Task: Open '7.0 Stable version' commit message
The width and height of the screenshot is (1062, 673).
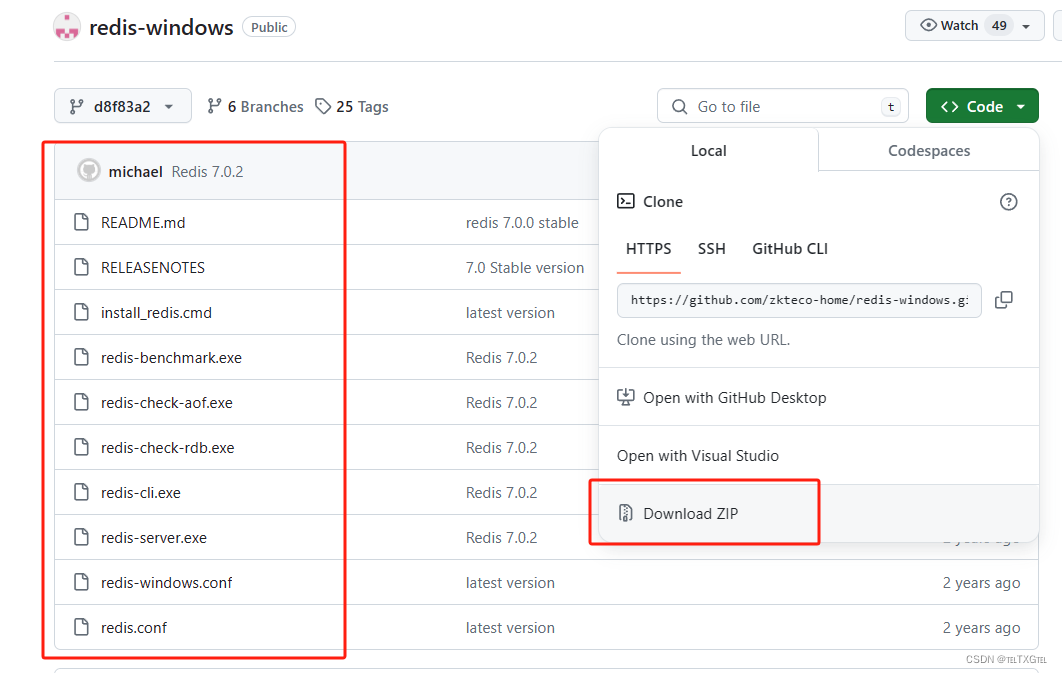Action: (x=524, y=267)
